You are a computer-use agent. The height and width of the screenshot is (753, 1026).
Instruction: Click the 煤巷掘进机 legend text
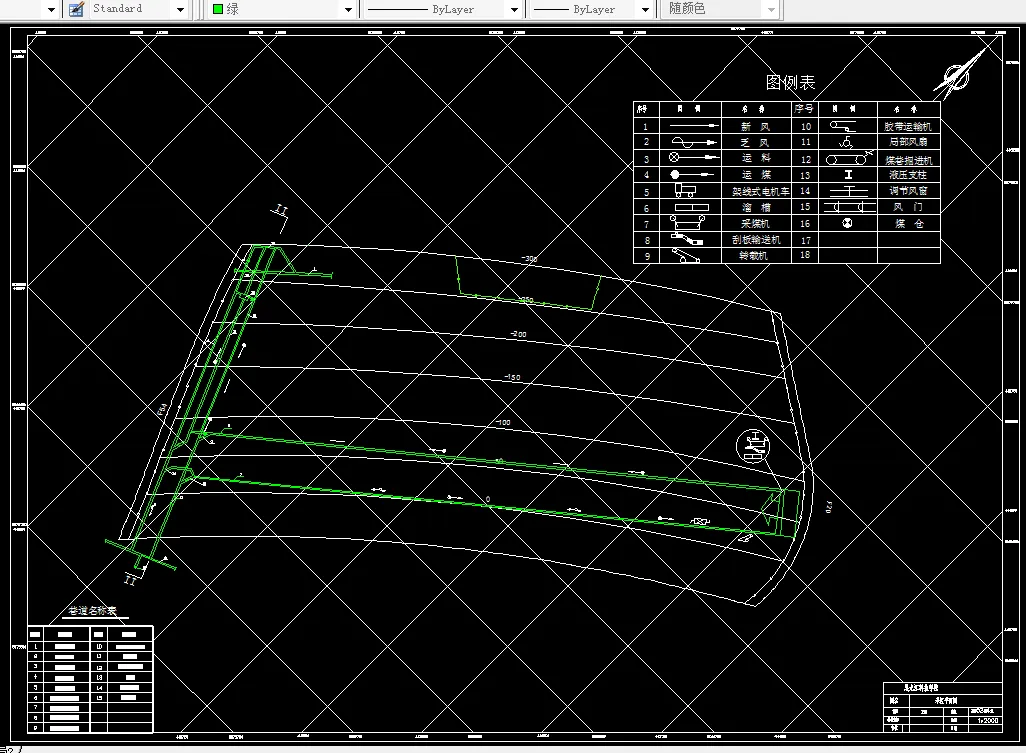pos(909,160)
